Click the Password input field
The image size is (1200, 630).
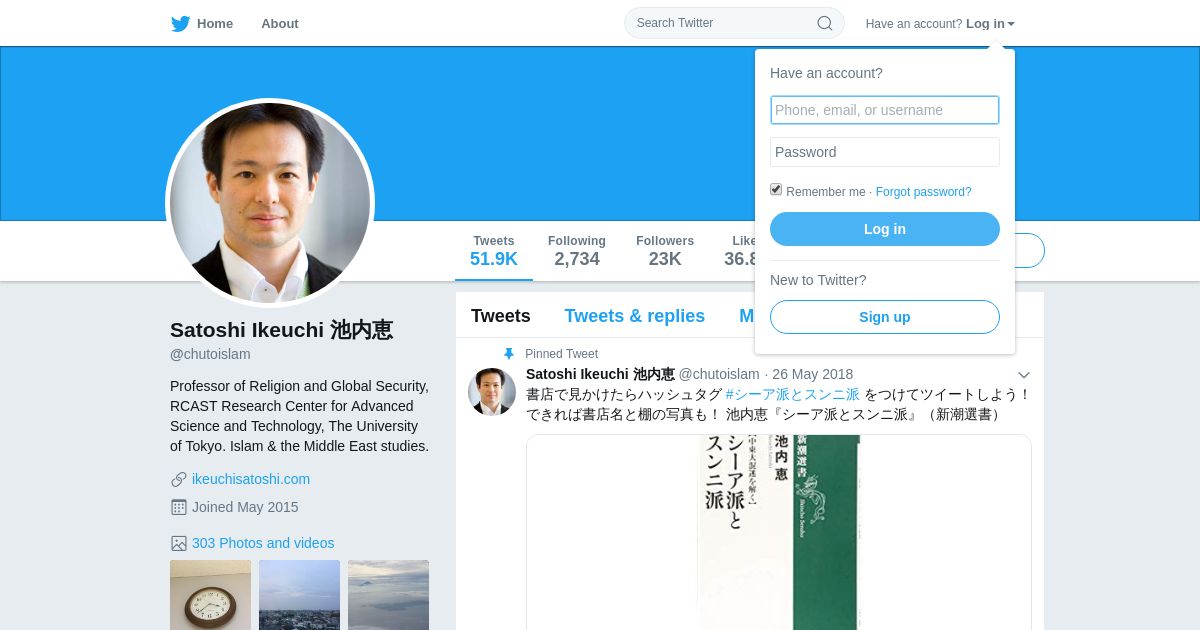pos(885,152)
